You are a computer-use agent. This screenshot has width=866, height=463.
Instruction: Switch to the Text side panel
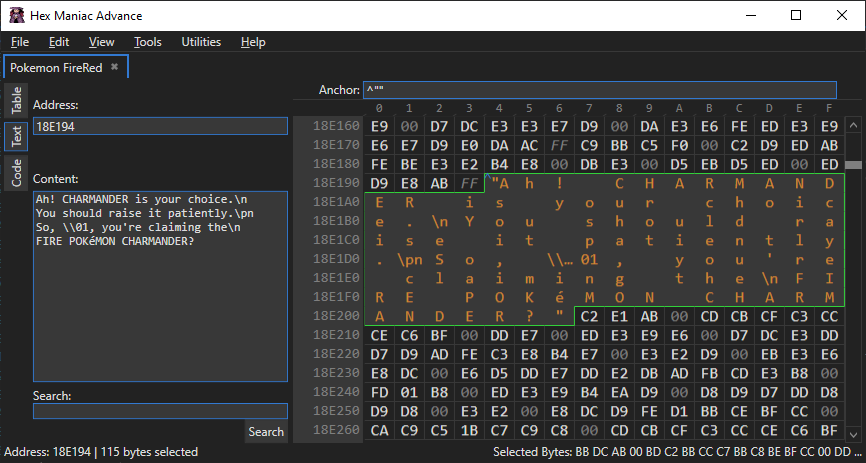tap(17, 136)
